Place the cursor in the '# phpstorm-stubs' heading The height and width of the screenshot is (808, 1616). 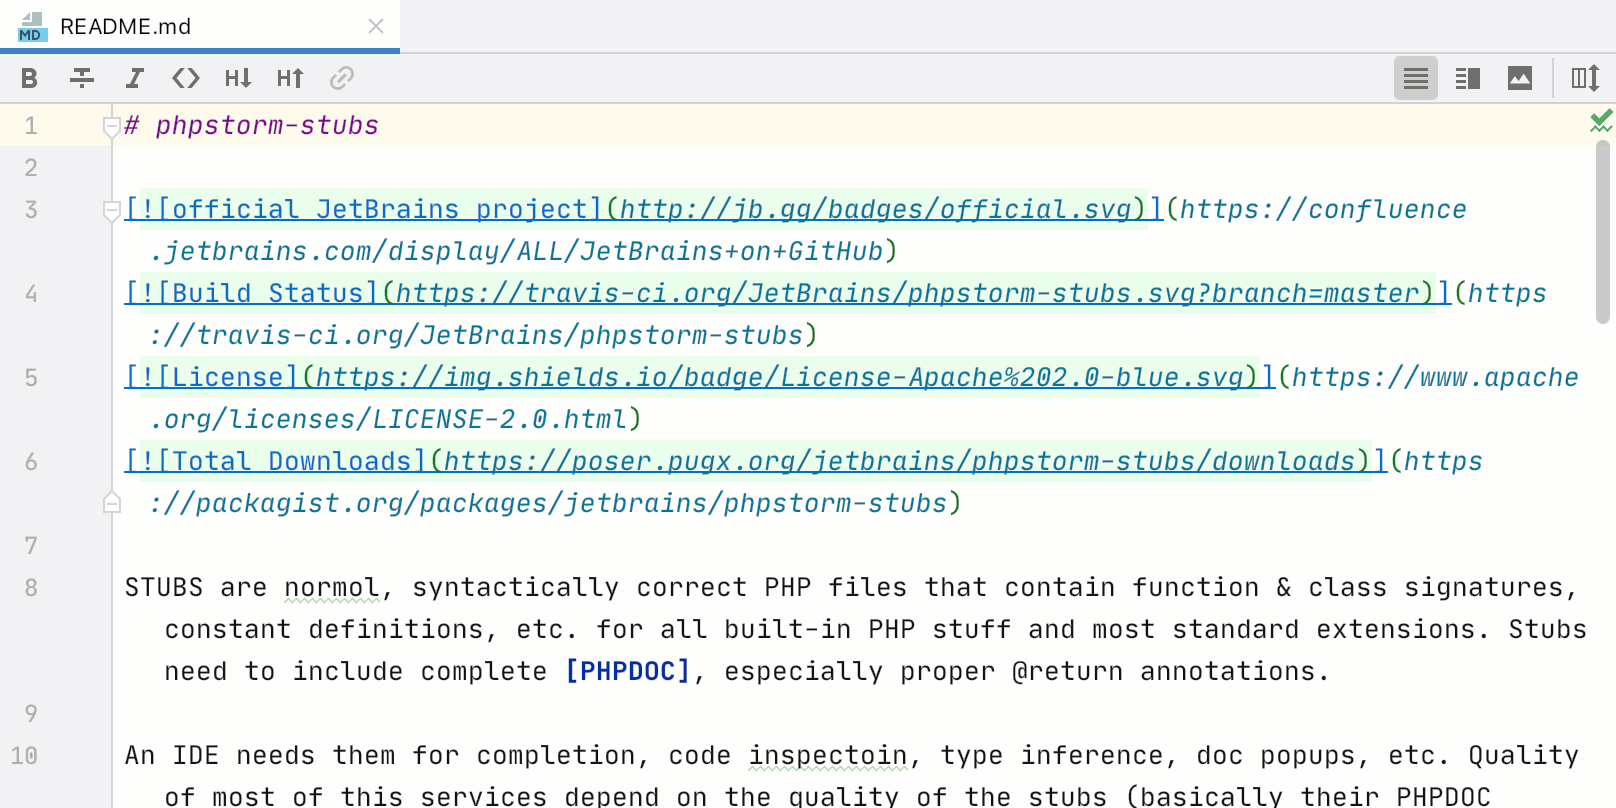coord(252,125)
